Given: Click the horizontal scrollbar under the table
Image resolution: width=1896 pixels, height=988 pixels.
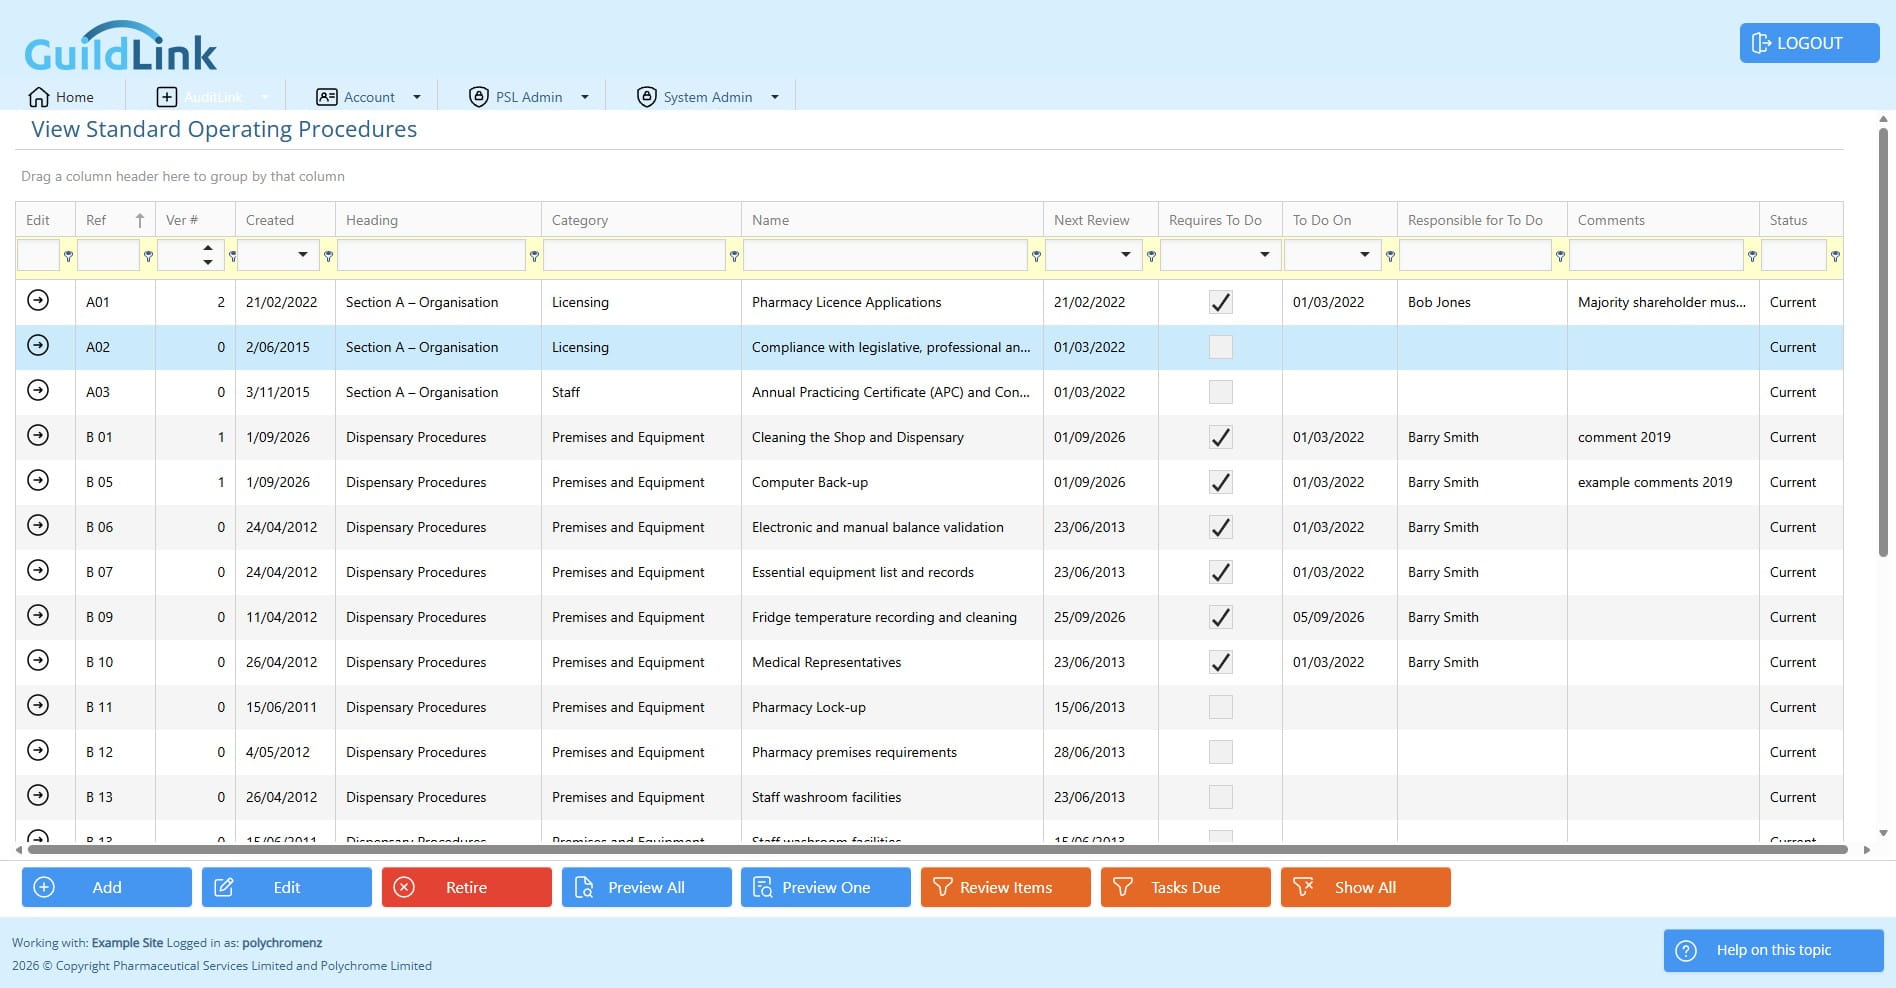Looking at the screenshot, I should click(937, 850).
